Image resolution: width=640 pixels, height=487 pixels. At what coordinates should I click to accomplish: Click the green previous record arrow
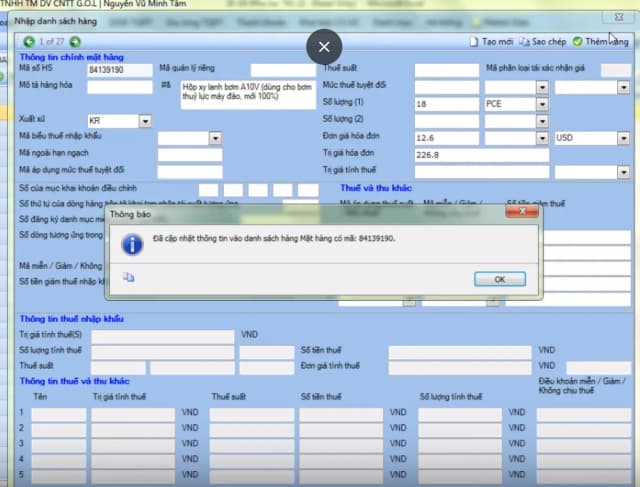[x=27, y=42]
